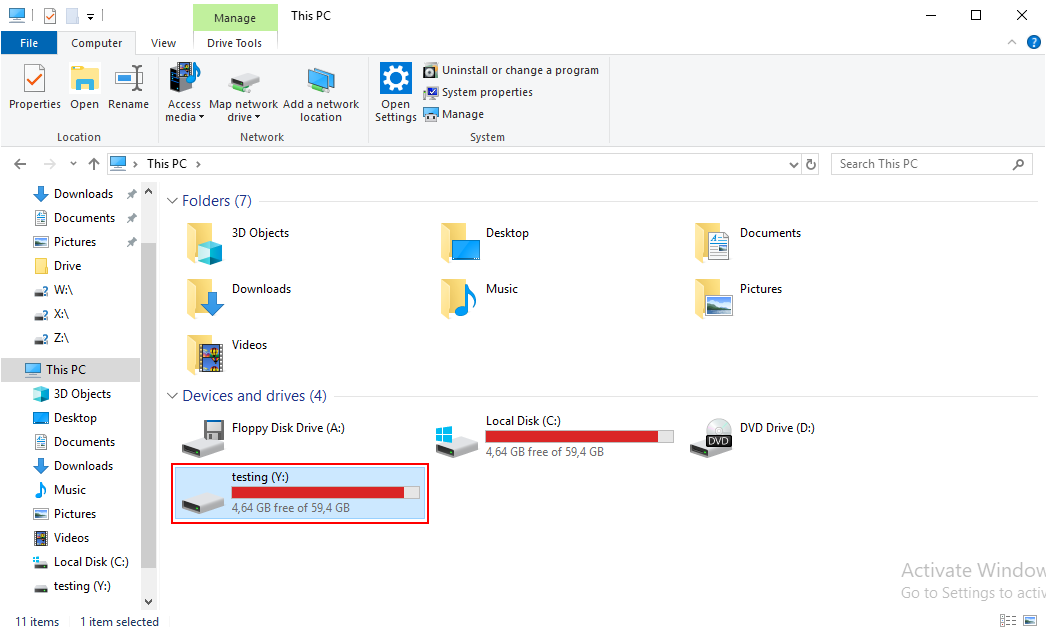1046x634 pixels.
Task: Minimize the ribbon with the chevron
Action: pos(1013,43)
